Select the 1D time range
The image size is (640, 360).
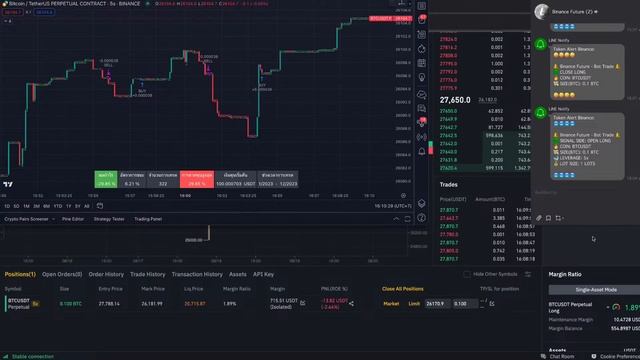coord(7,206)
